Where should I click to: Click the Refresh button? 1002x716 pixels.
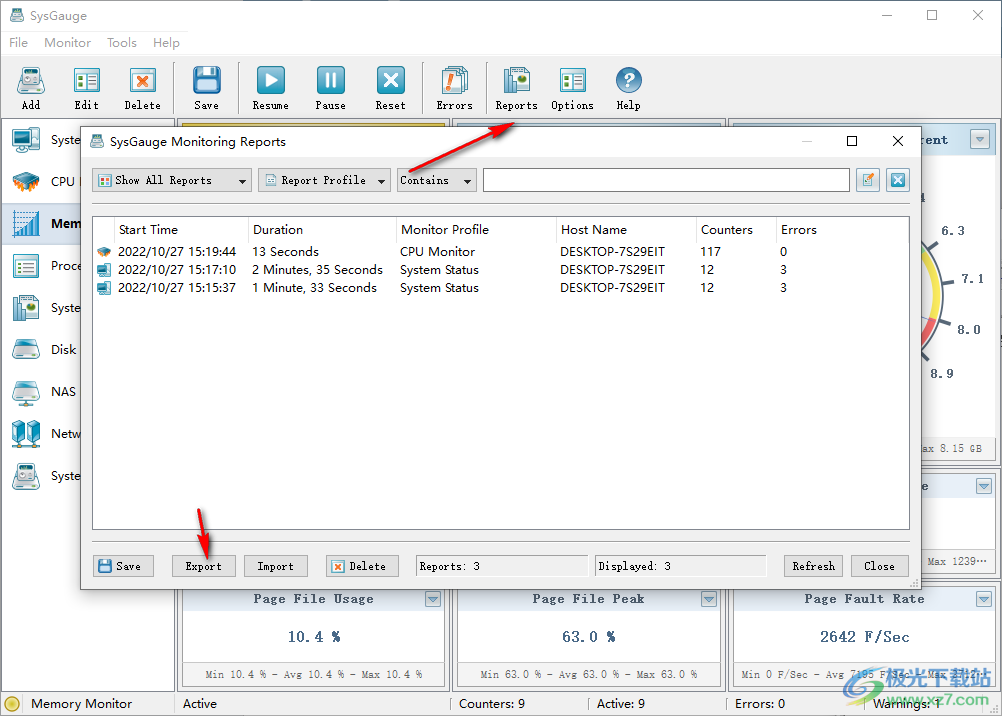[x=813, y=566]
